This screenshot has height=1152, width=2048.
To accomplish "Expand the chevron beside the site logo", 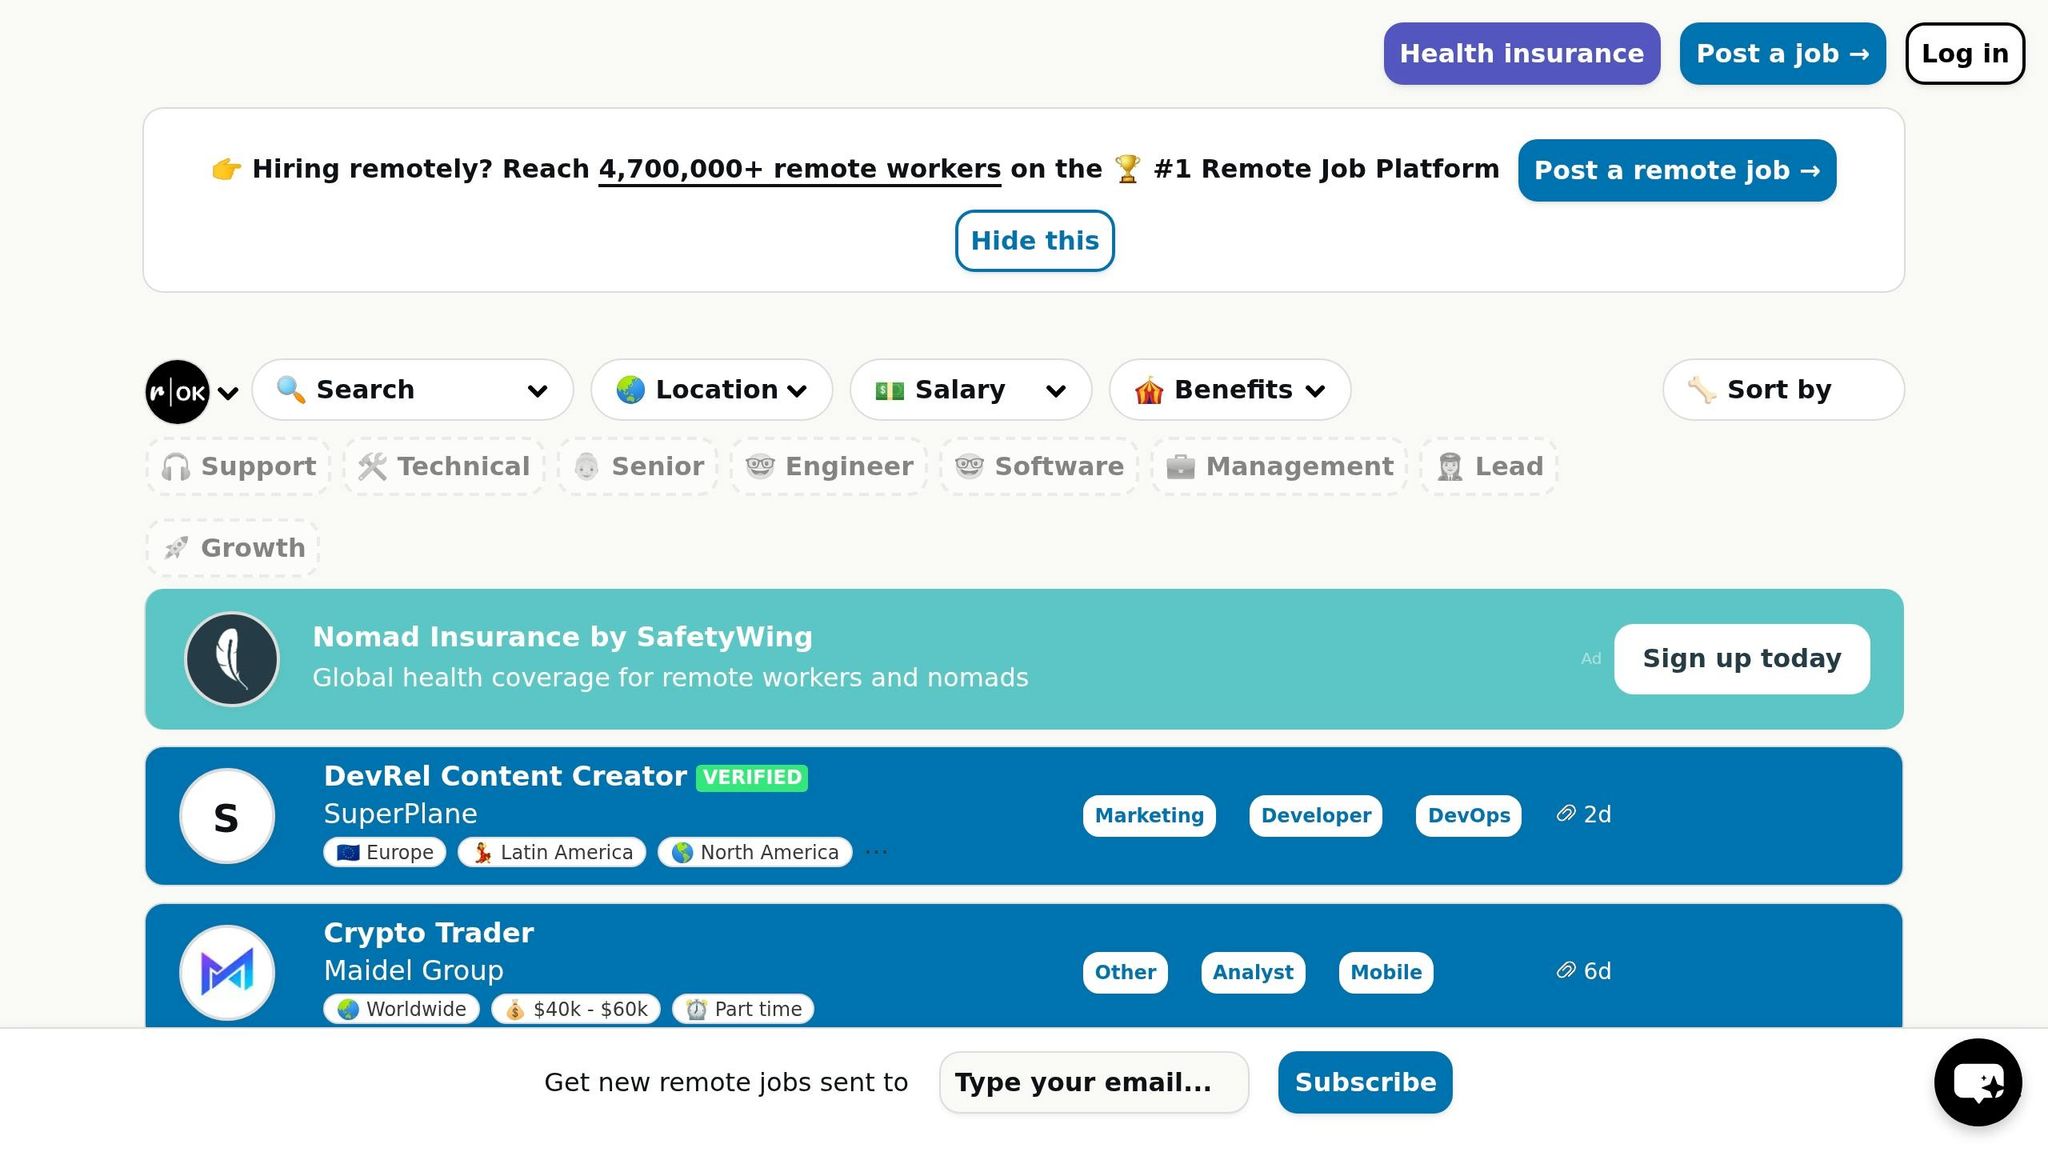I will tap(228, 393).
